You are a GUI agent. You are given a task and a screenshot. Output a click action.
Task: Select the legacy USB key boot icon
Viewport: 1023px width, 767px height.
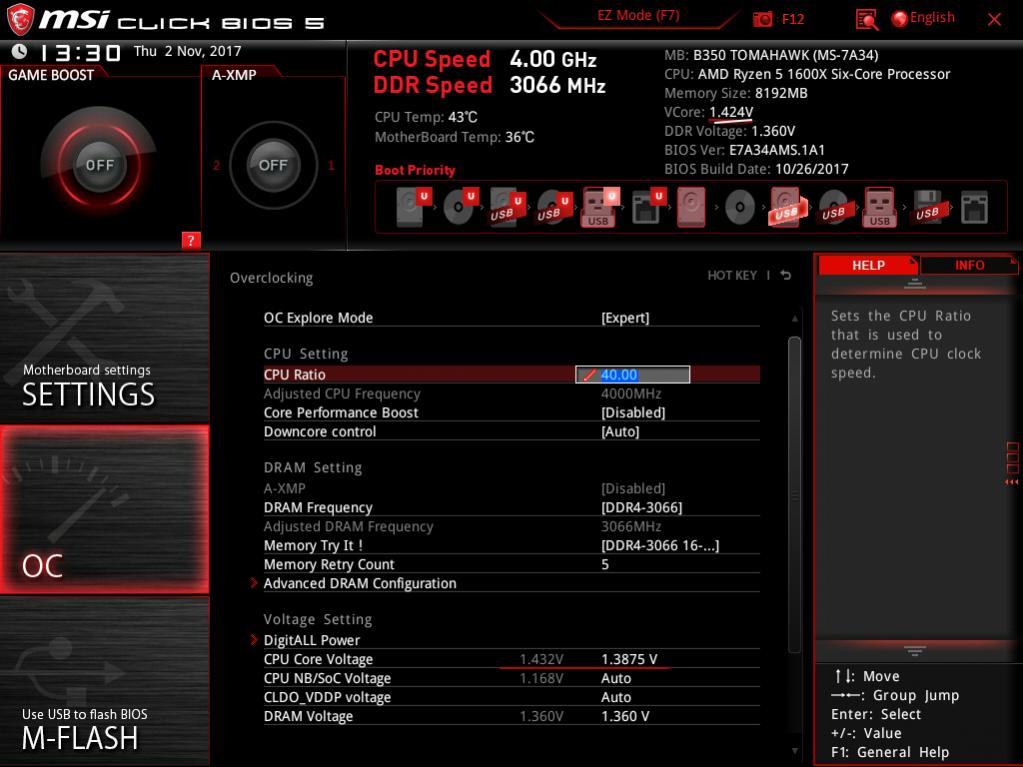pyautogui.click(x=879, y=207)
